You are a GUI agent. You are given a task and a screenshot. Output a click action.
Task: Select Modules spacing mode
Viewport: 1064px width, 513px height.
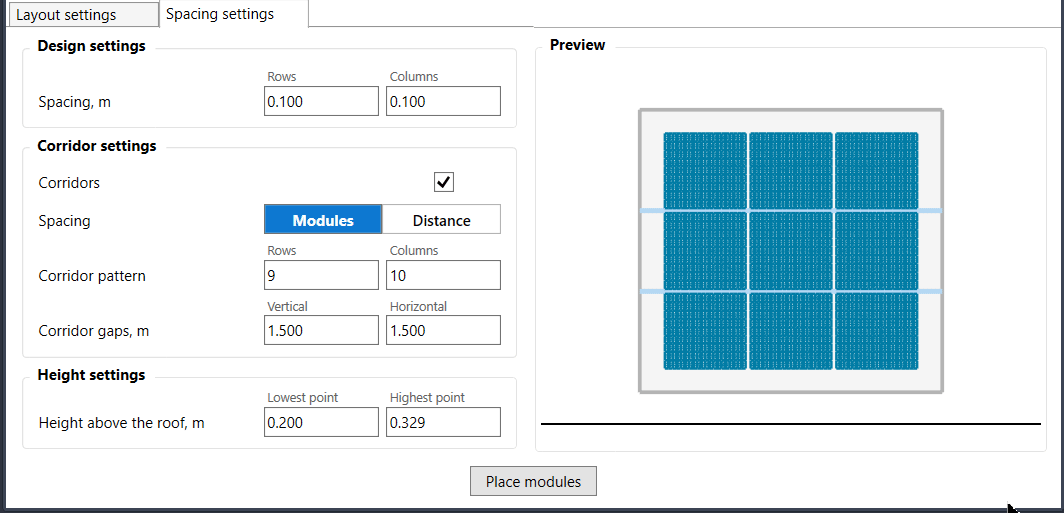(323, 220)
